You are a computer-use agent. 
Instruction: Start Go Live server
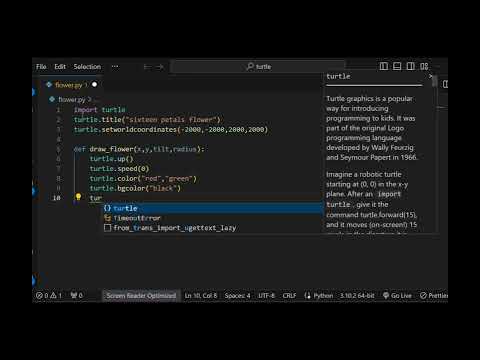pyautogui.click(x=397, y=296)
